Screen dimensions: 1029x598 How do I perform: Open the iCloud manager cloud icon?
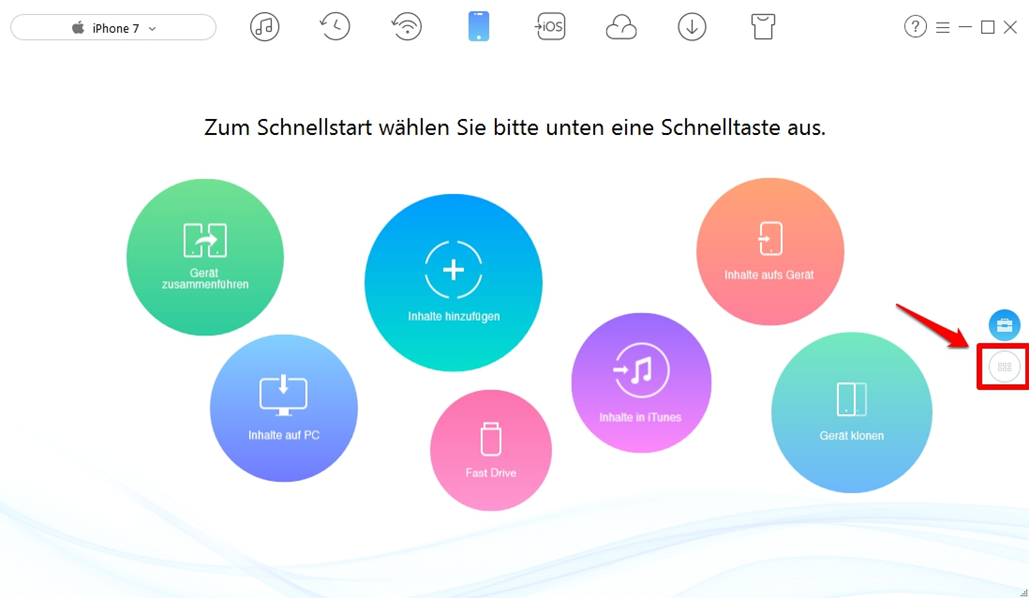pos(621,28)
